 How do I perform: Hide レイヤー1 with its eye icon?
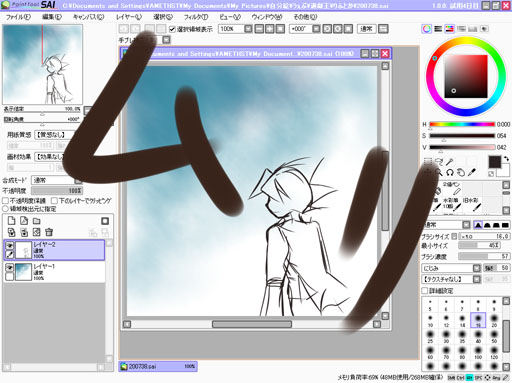[10, 268]
